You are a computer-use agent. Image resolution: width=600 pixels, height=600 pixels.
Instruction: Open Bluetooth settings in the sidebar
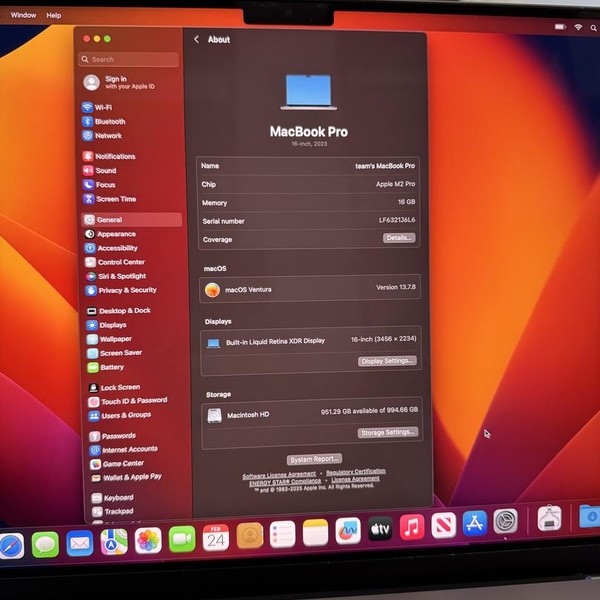tap(104, 121)
